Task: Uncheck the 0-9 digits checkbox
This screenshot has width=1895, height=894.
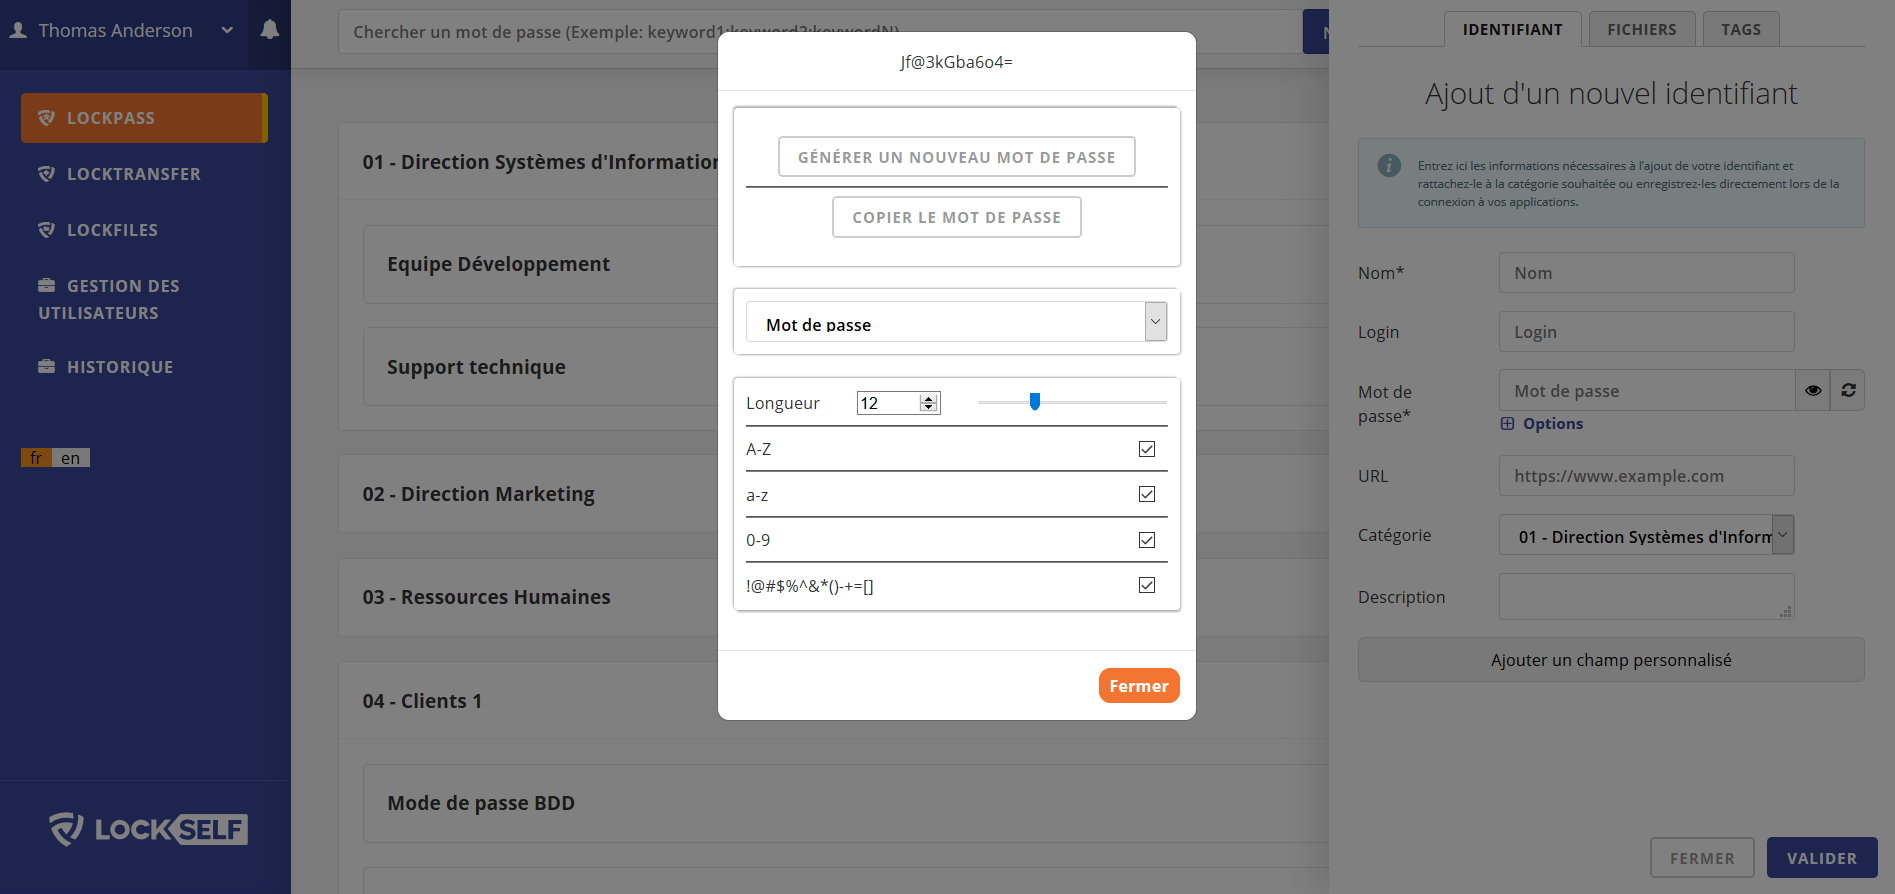Action: click(x=1147, y=540)
